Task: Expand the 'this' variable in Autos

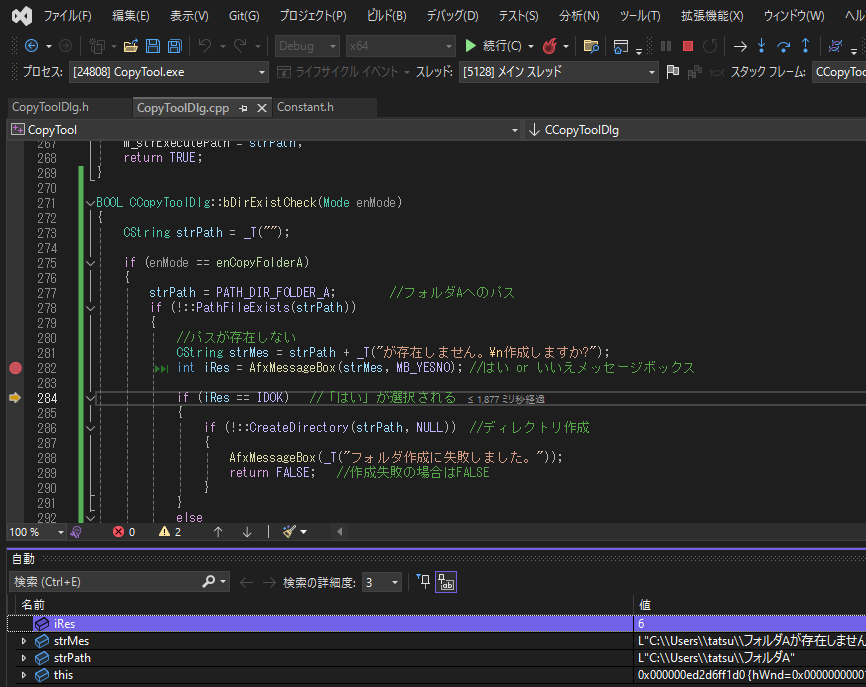Action: (x=24, y=675)
